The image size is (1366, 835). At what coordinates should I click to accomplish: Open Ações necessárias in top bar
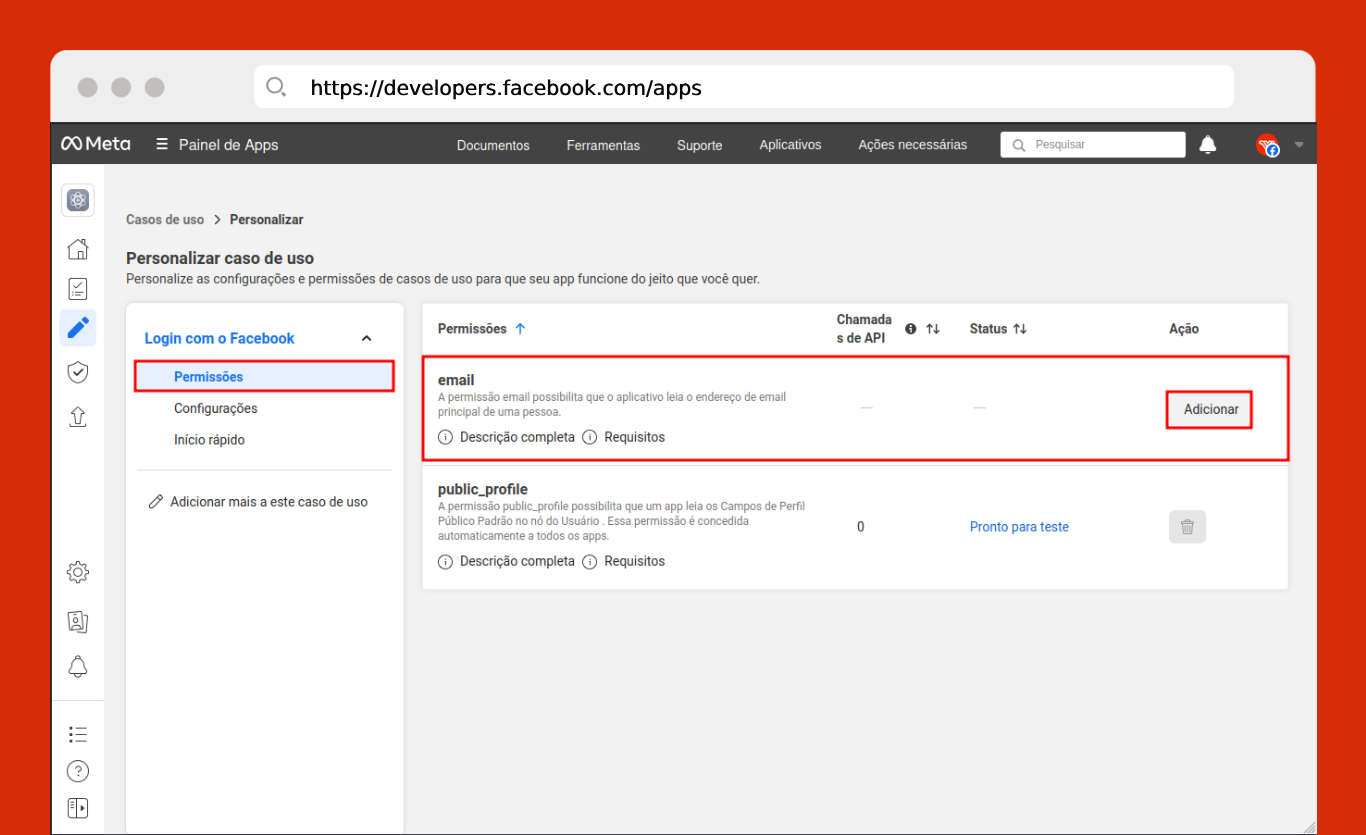[913, 145]
